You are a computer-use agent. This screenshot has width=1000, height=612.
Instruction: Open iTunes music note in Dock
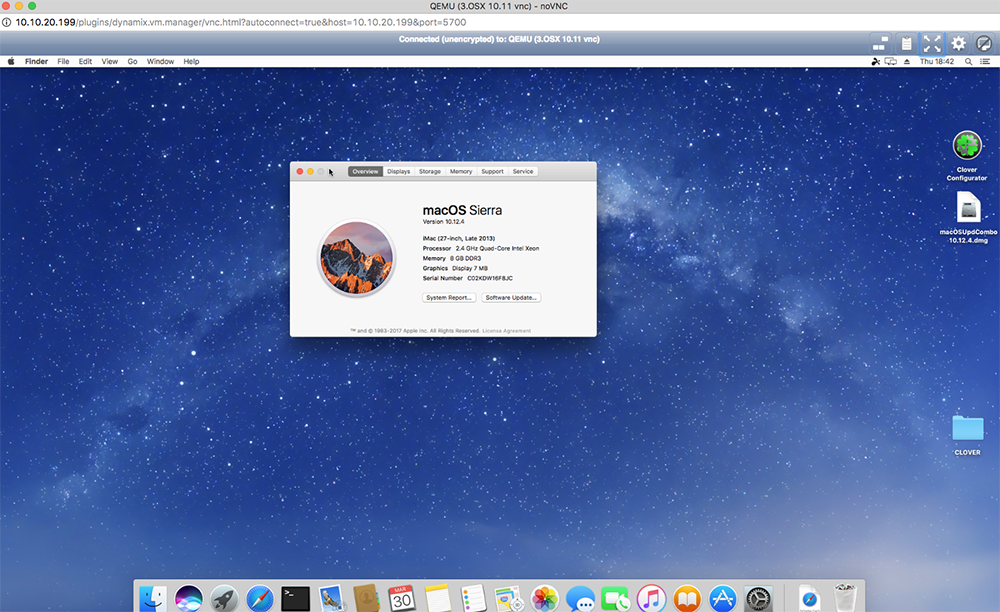[x=651, y=599]
